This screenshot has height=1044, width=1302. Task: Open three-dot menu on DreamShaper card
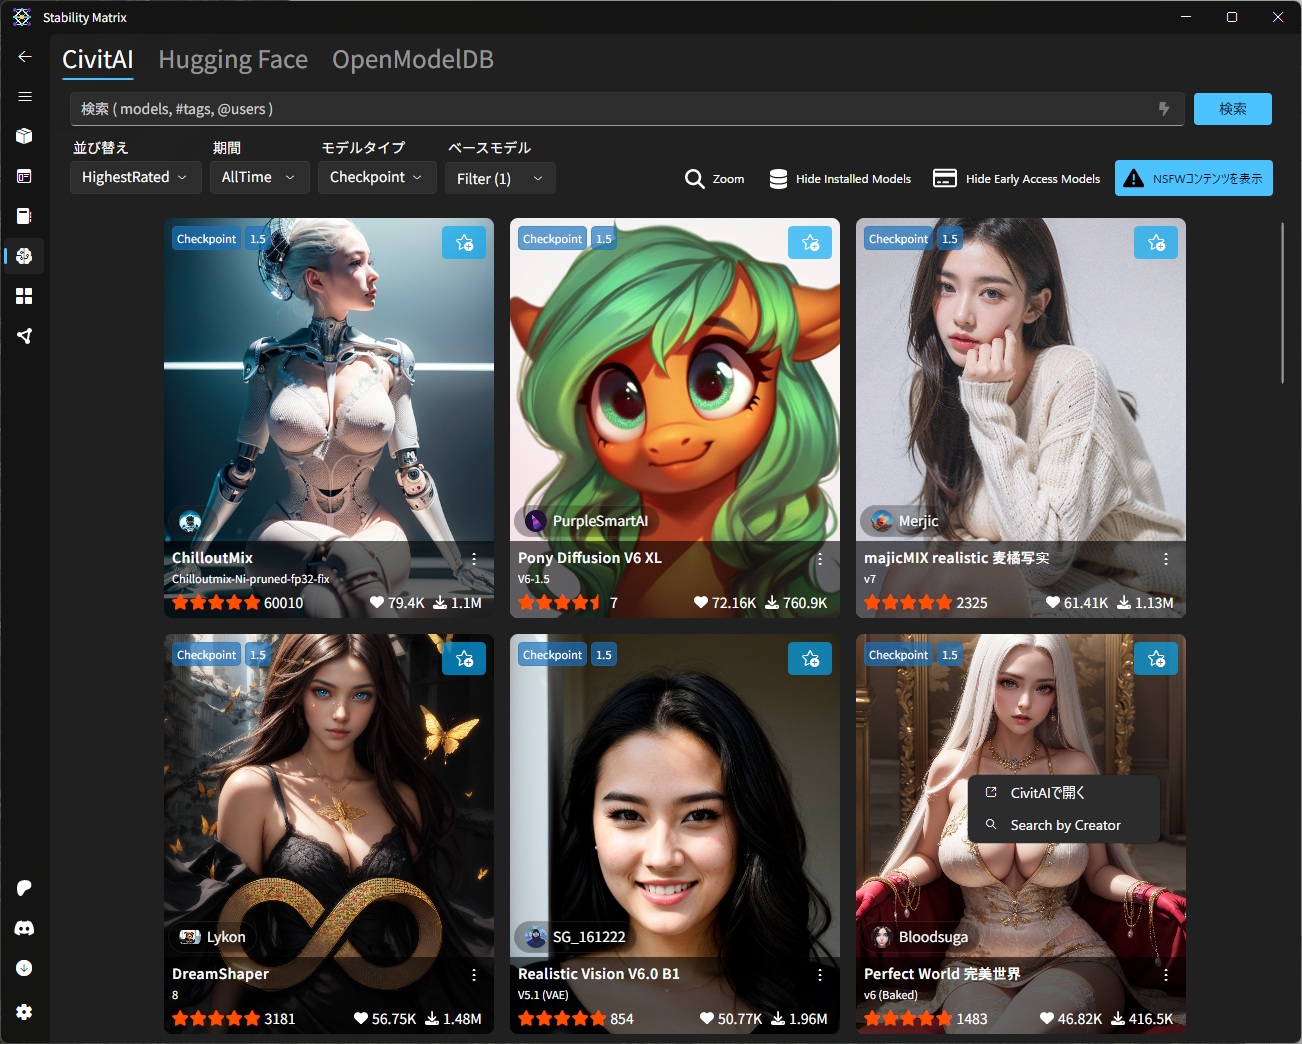[x=474, y=975]
